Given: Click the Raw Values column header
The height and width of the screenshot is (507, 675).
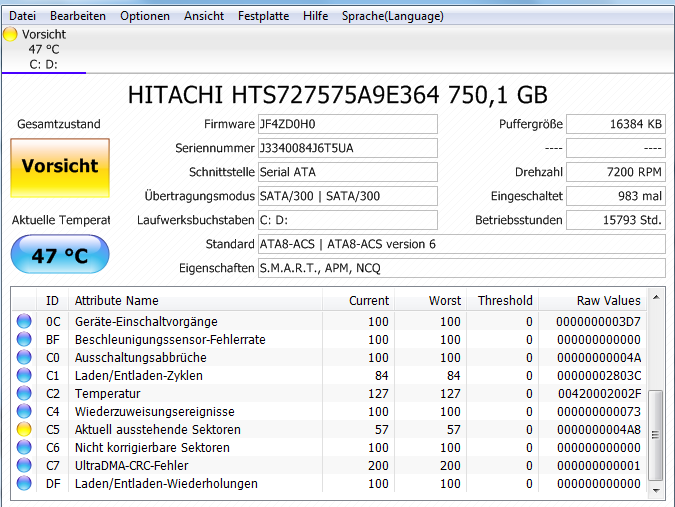Looking at the screenshot, I should tap(592, 300).
